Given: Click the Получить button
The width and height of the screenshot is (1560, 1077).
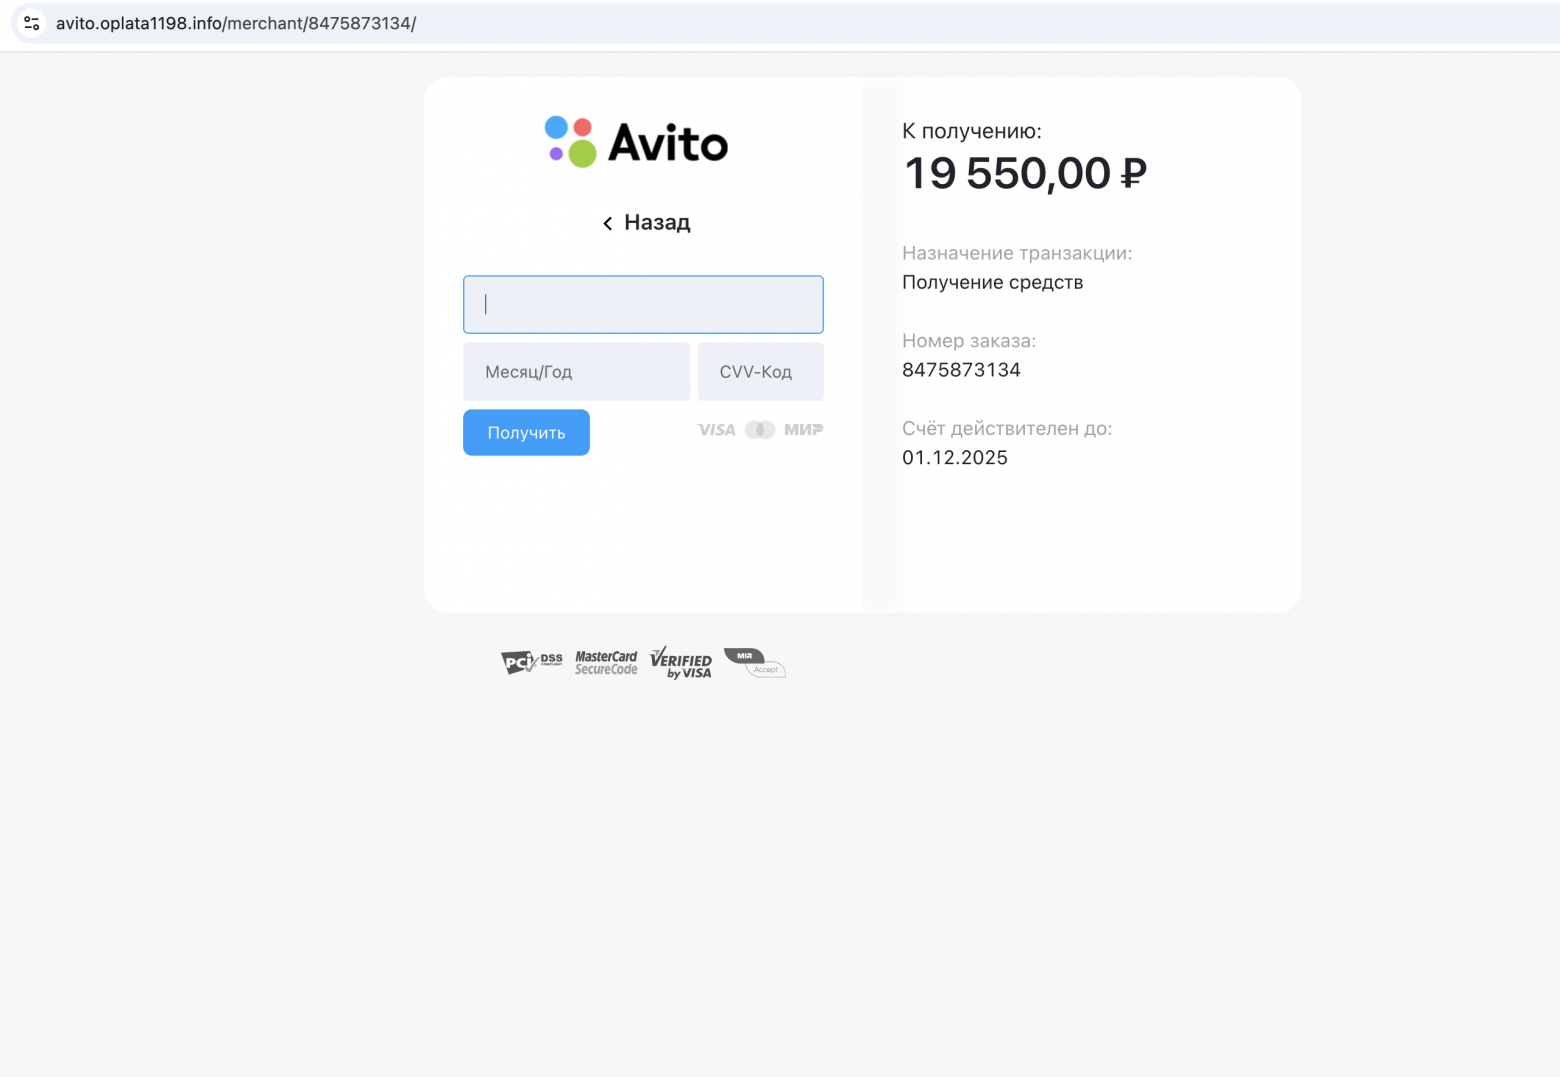Looking at the screenshot, I should [526, 433].
